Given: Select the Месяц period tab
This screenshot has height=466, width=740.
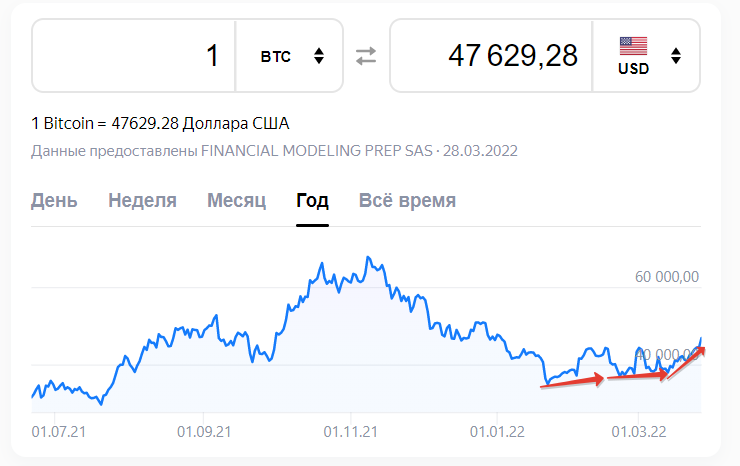Looking at the screenshot, I should coord(236,201).
